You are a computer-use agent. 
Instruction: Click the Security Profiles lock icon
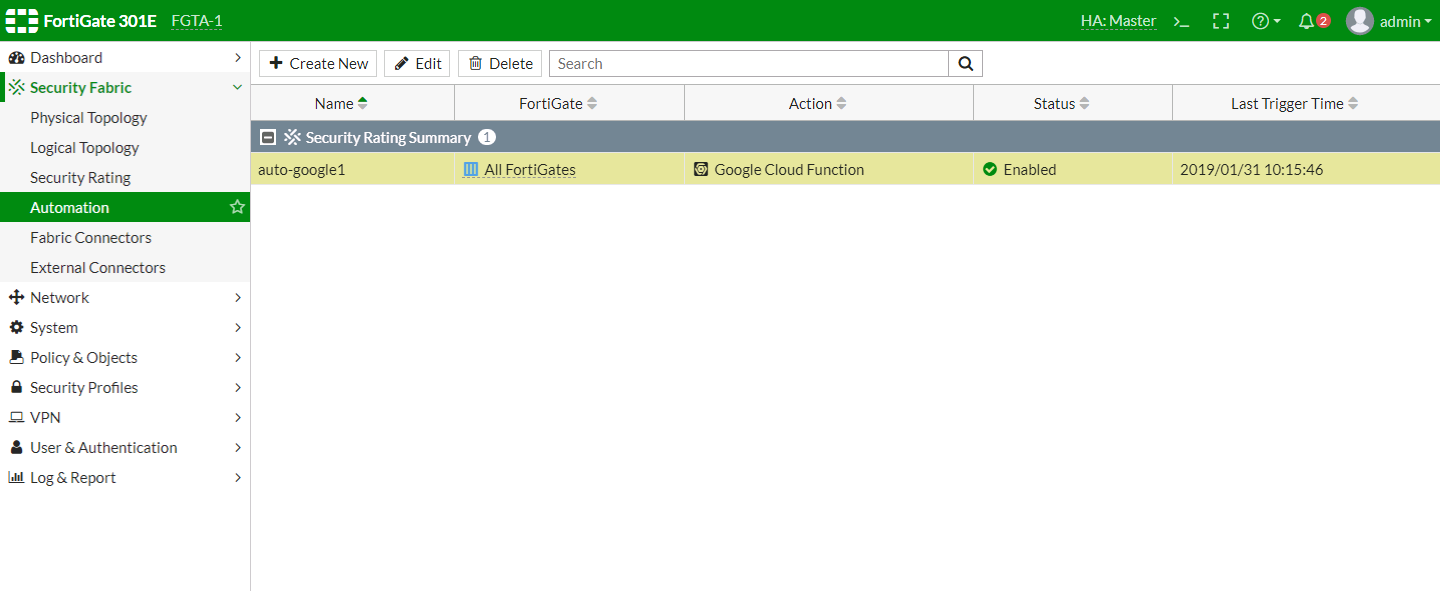(16, 387)
